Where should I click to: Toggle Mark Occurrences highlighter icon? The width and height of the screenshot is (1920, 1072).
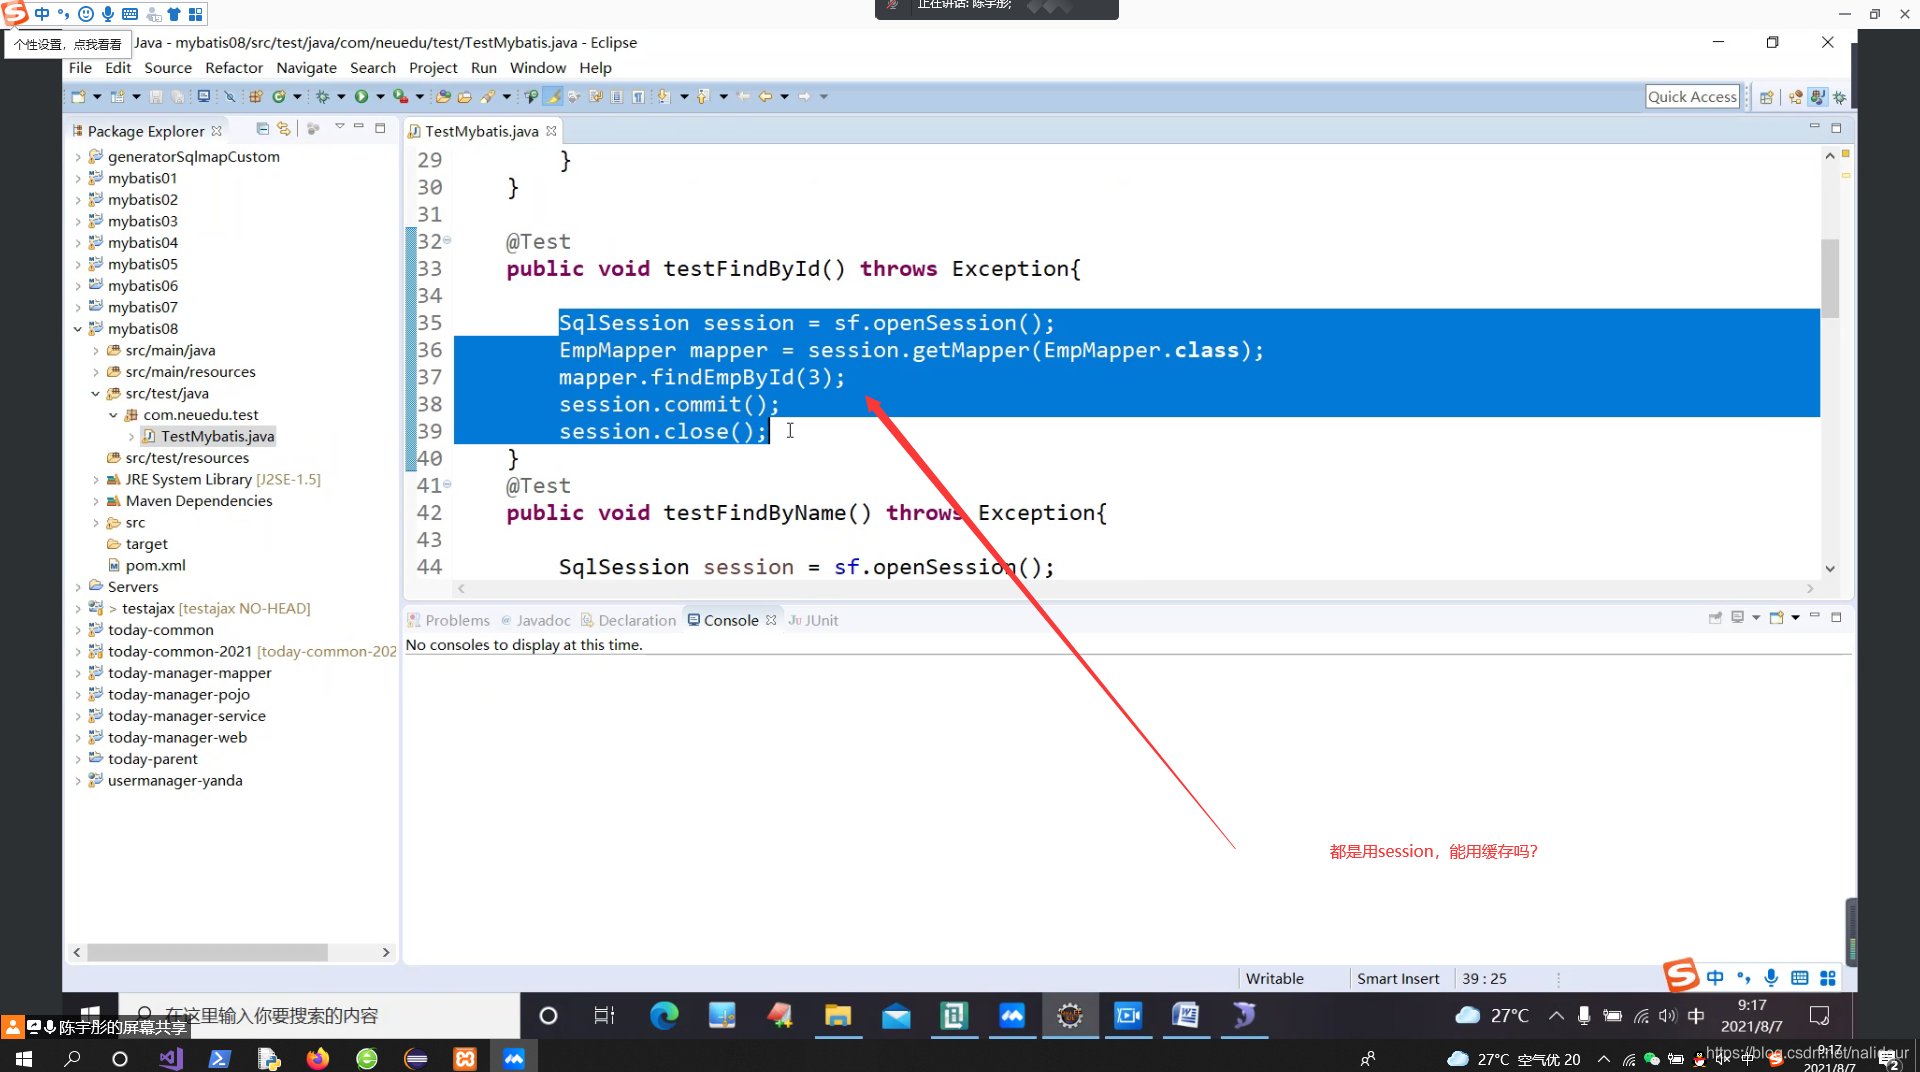click(553, 97)
